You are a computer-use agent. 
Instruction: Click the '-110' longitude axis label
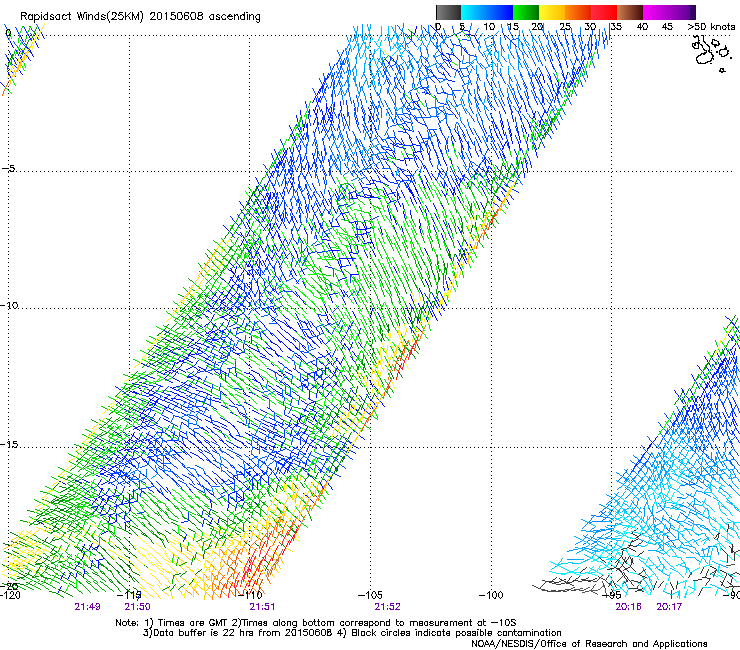point(251,595)
